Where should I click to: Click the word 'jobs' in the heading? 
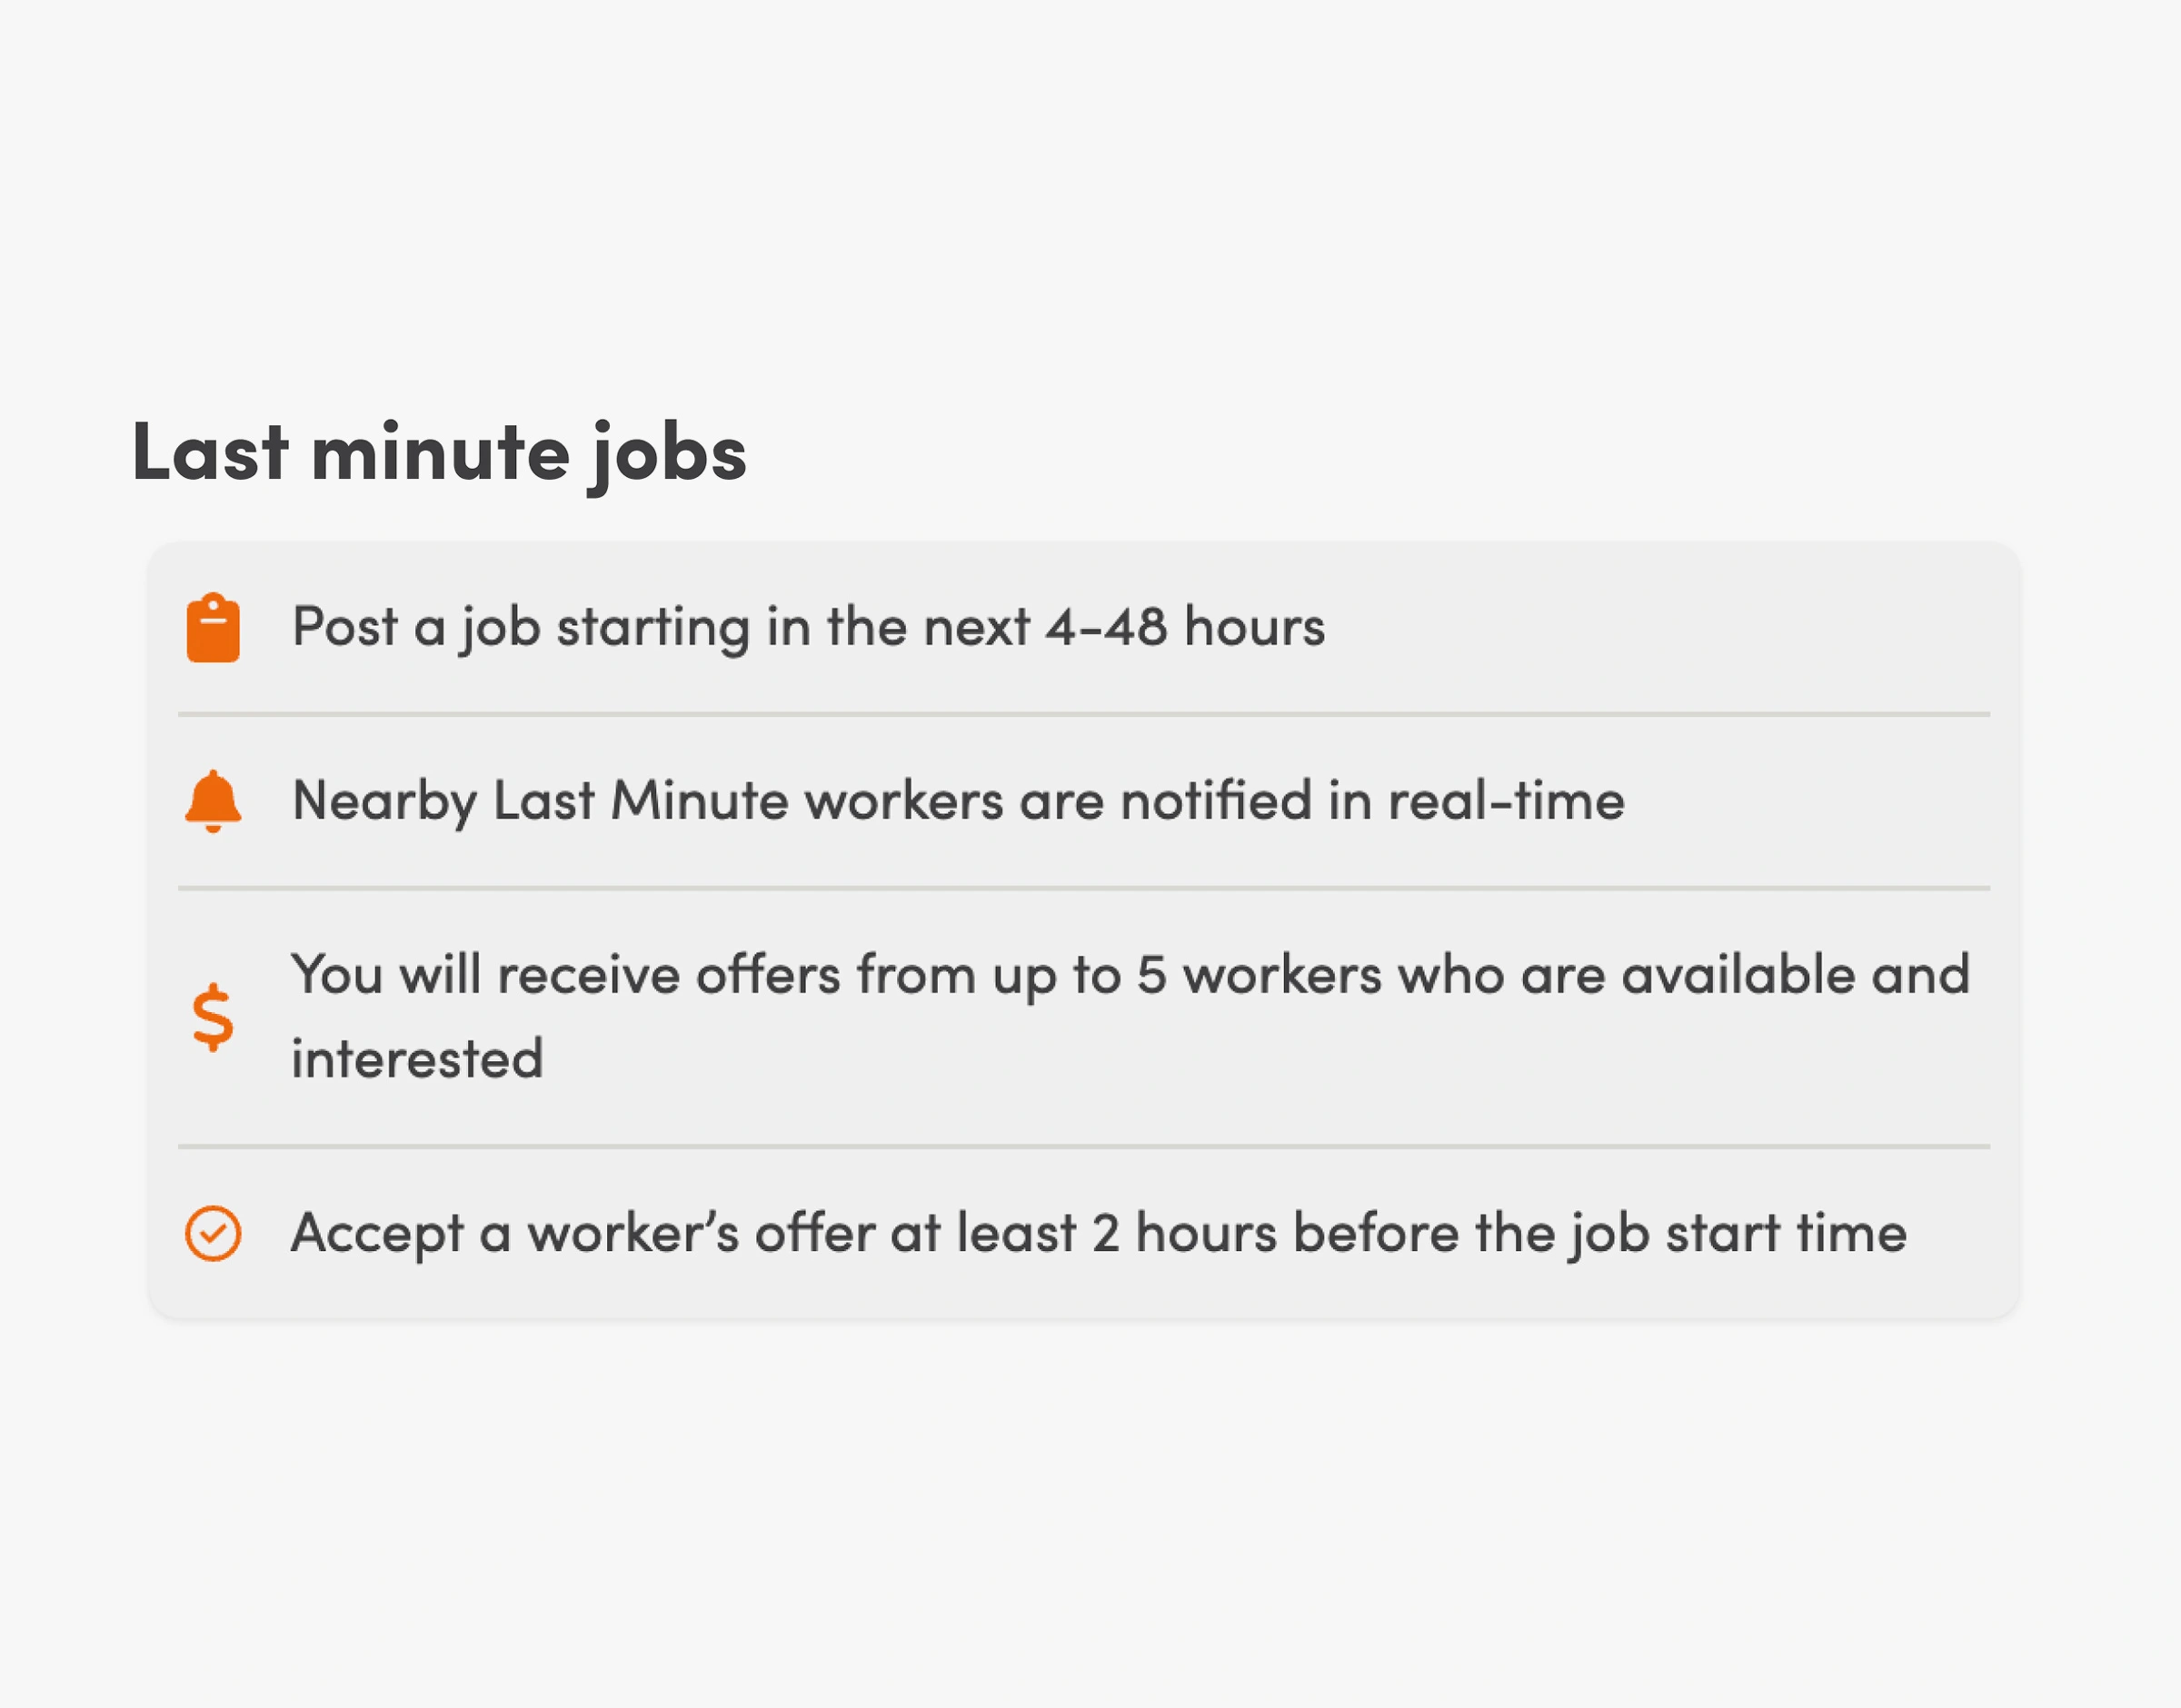[667, 457]
